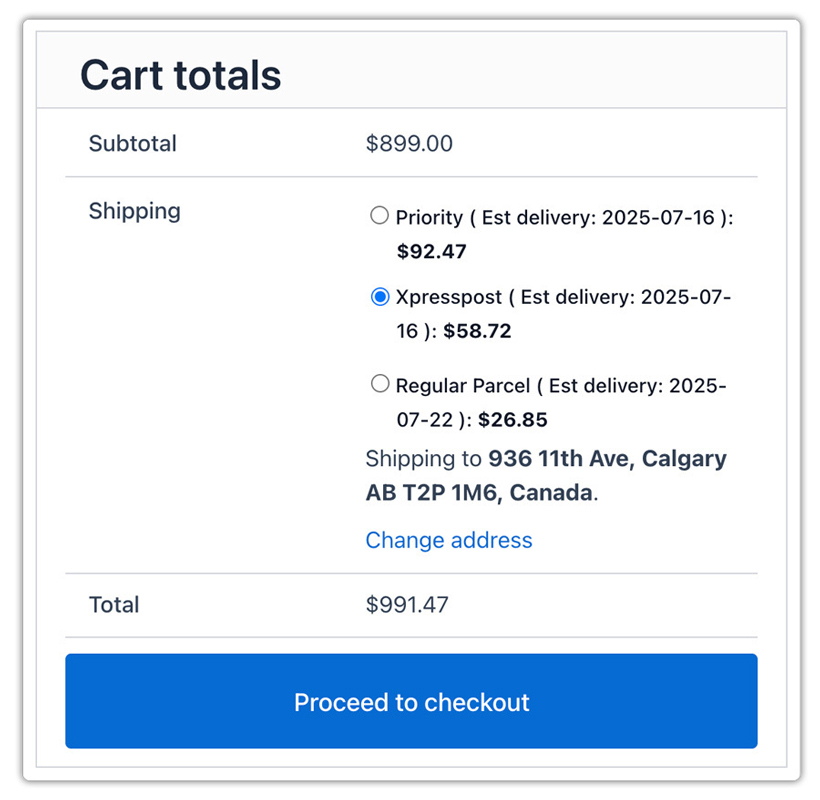
Task: Choose the Regular Parcel shipping method
Action: coord(380,383)
